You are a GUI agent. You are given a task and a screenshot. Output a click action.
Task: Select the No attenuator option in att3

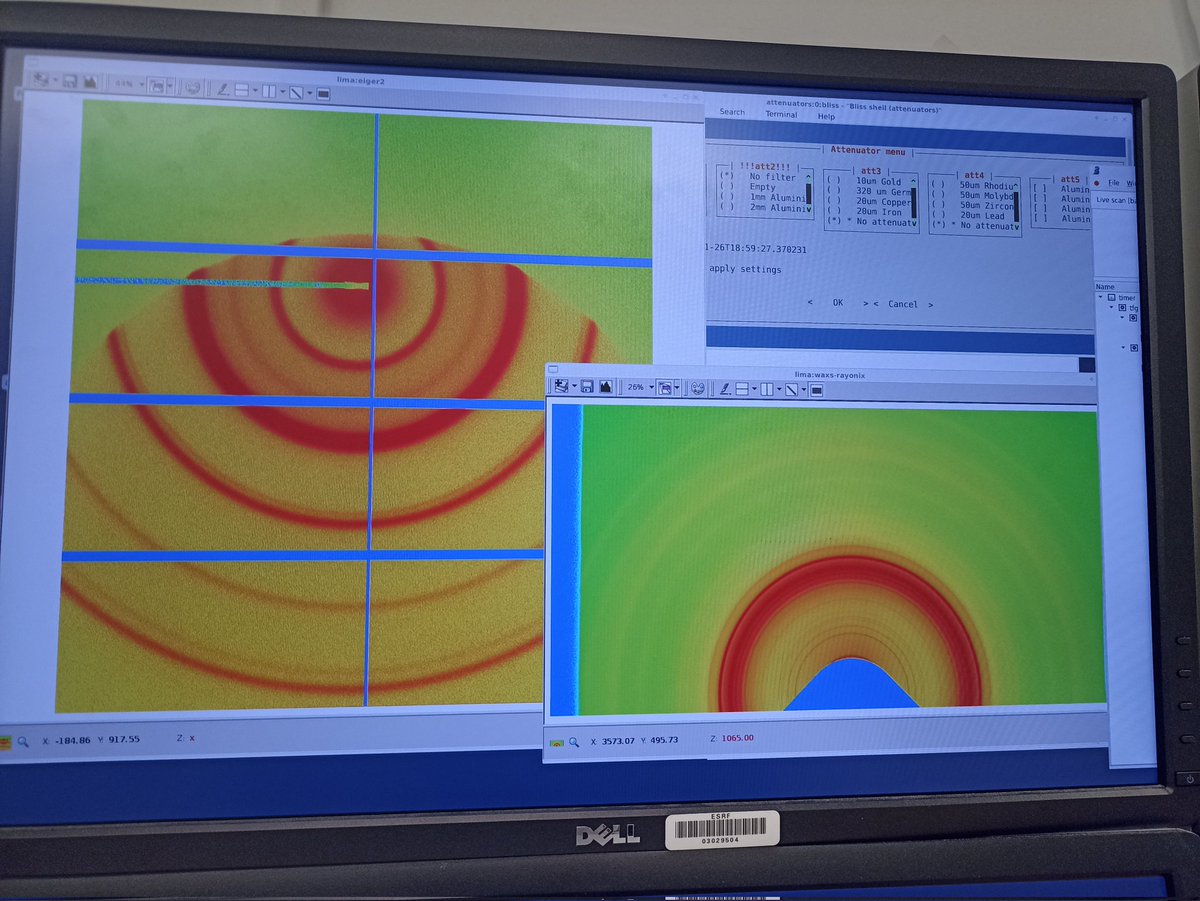click(x=870, y=222)
